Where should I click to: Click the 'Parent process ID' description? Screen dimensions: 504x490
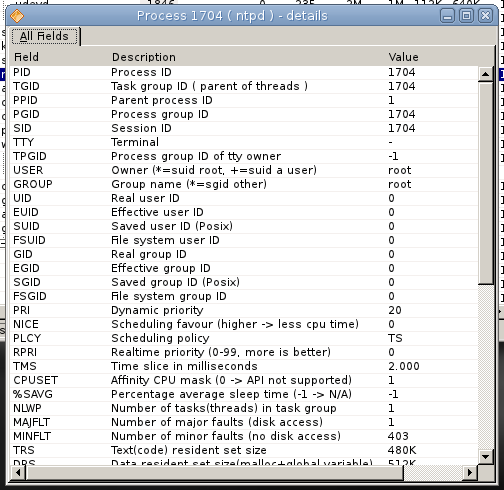click(162, 100)
